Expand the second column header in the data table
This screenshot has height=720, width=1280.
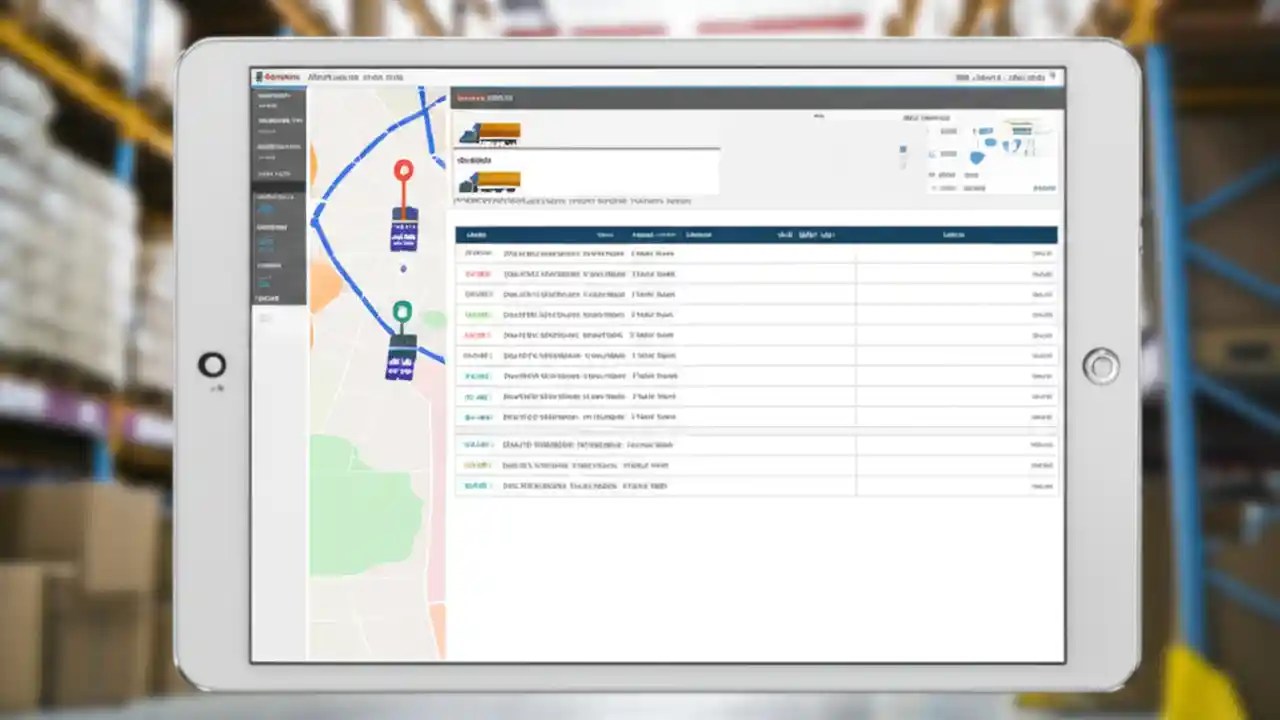click(x=608, y=234)
